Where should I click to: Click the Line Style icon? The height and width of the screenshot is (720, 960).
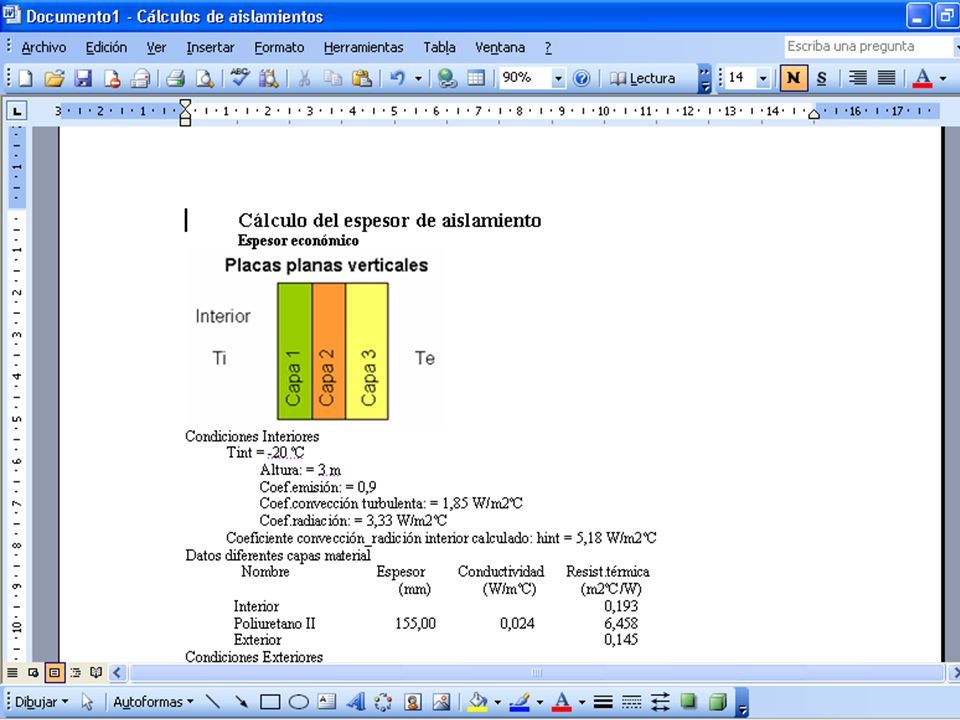click(x=603, y=702)
